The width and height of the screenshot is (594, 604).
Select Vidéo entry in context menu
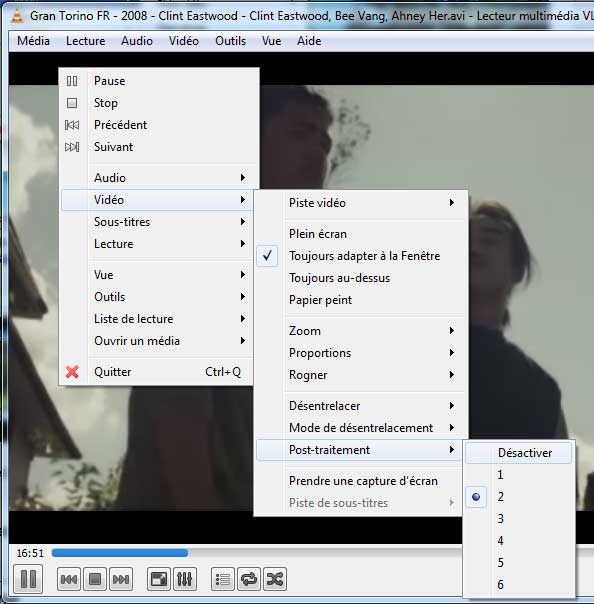click(157, 200)
